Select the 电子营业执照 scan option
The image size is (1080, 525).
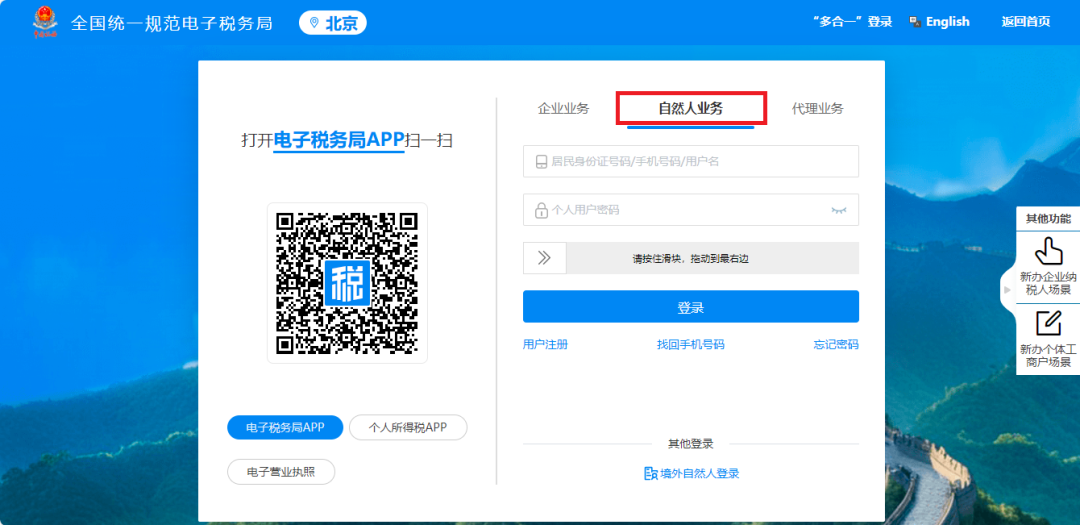point(281,472)
